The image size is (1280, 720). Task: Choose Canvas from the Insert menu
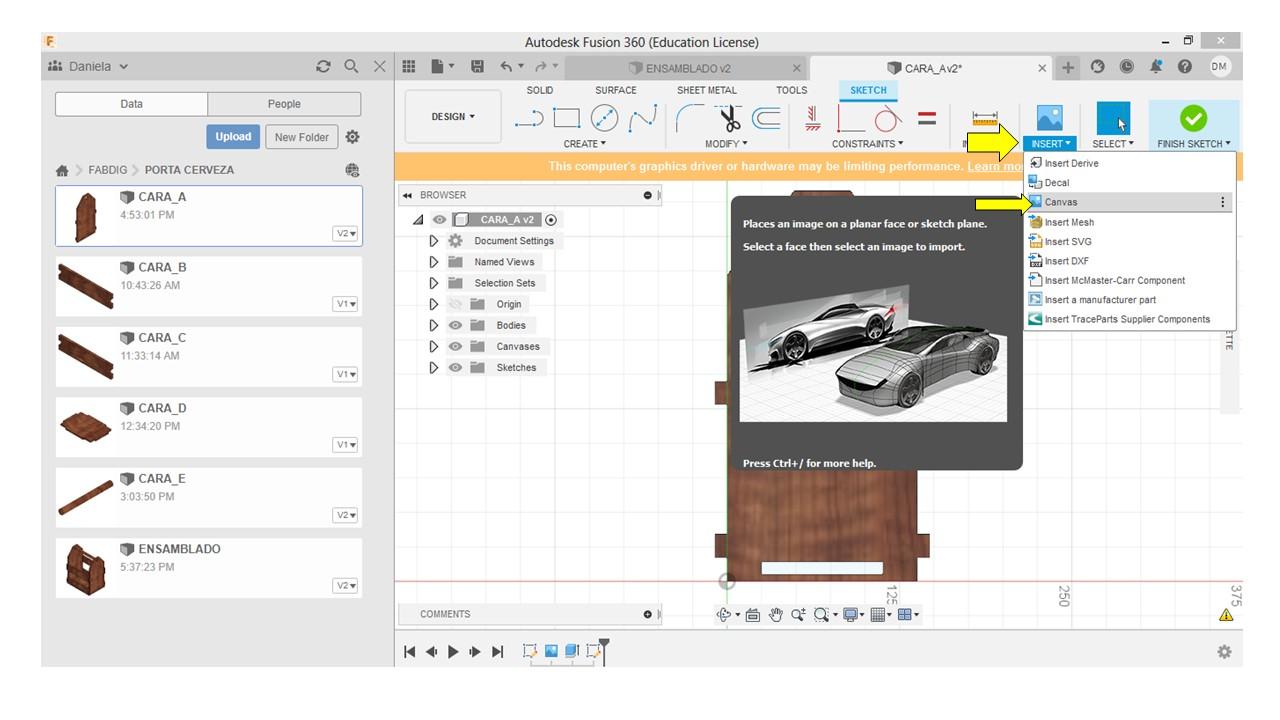click(1061, 202)
